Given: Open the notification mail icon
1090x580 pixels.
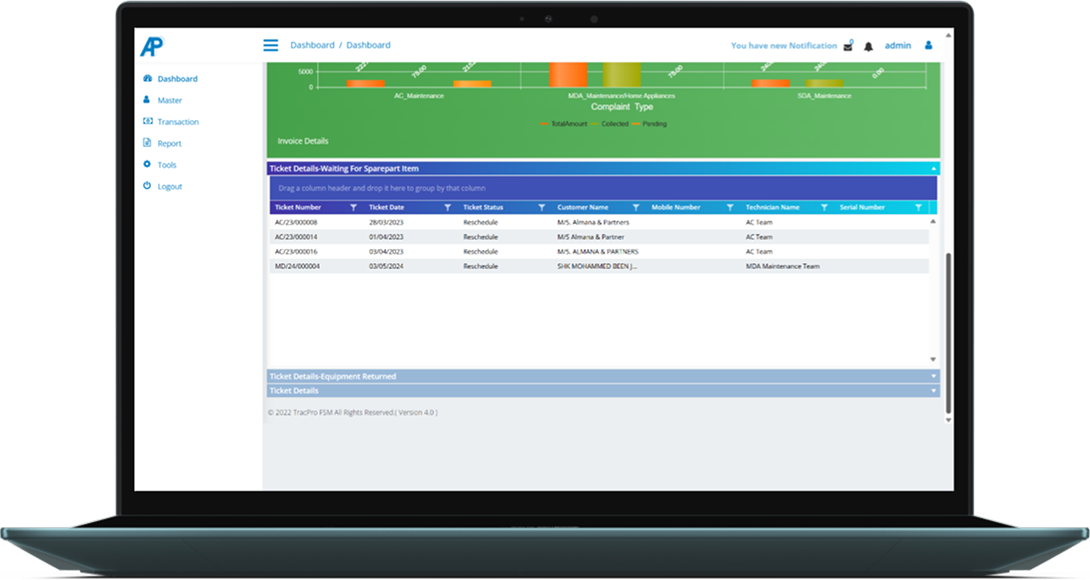Looking at the screenshot, I should (848, 46).
